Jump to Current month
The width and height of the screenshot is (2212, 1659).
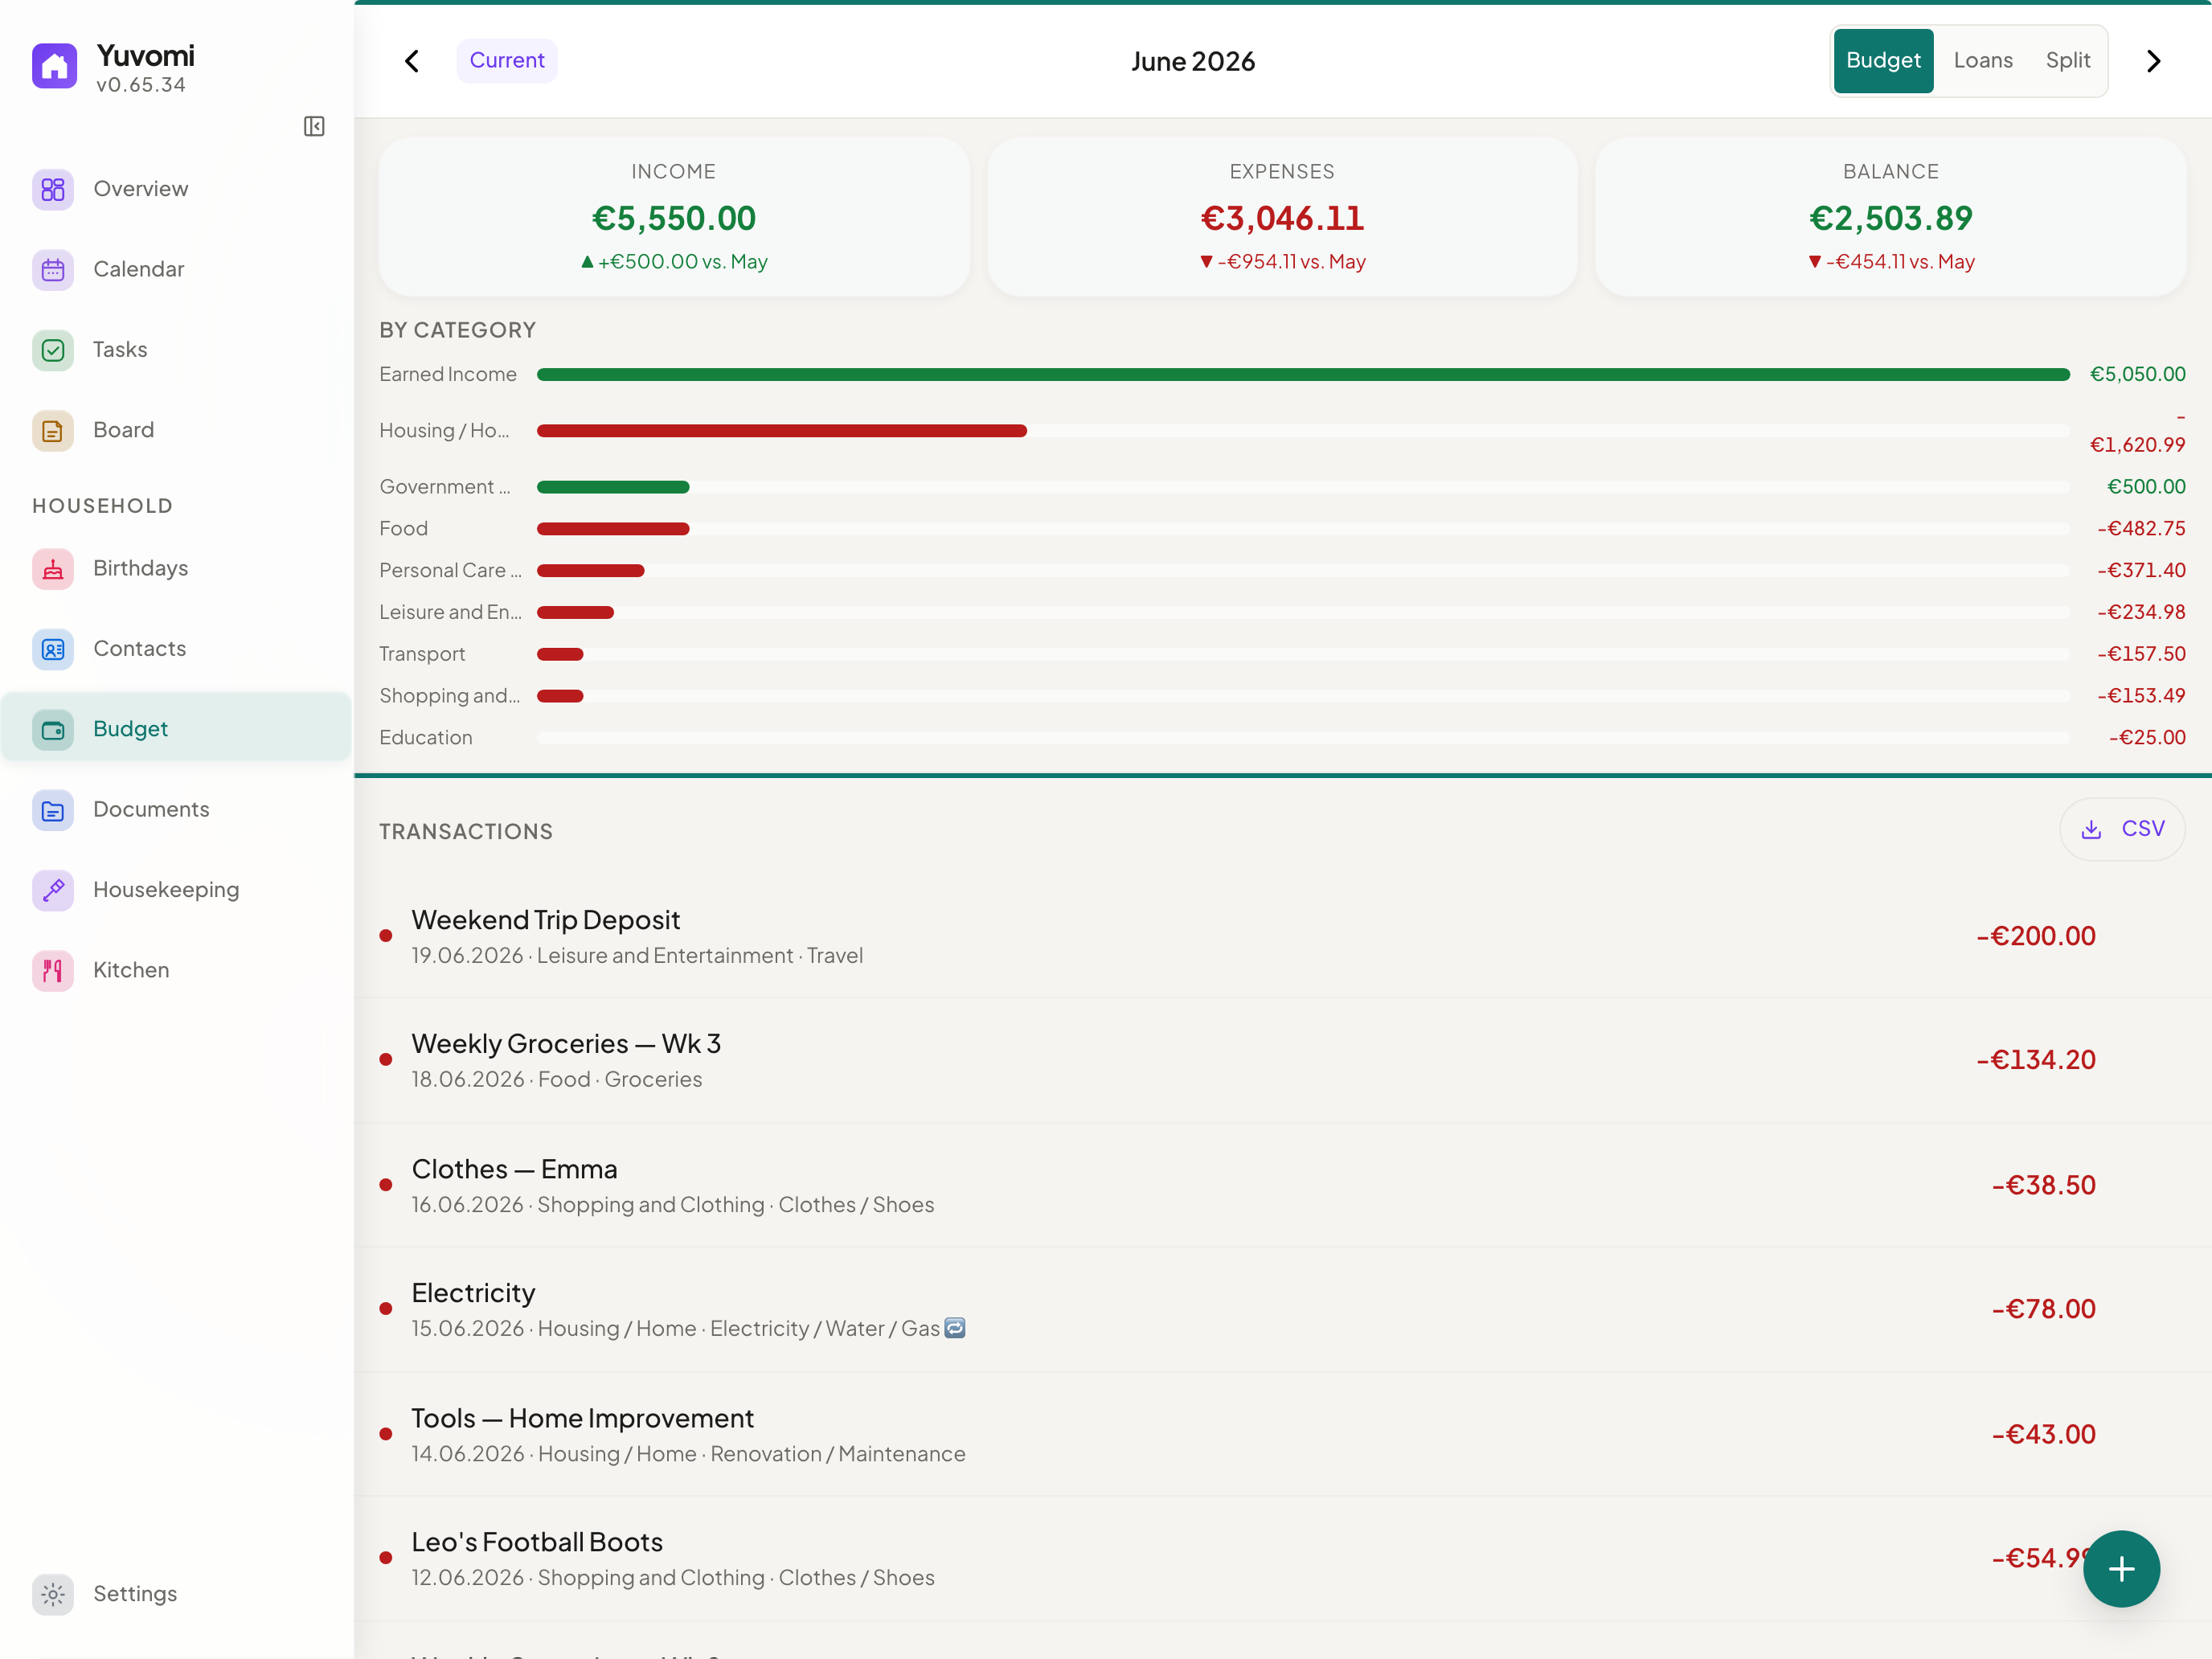pyautogui.click(x=507, y=61)
